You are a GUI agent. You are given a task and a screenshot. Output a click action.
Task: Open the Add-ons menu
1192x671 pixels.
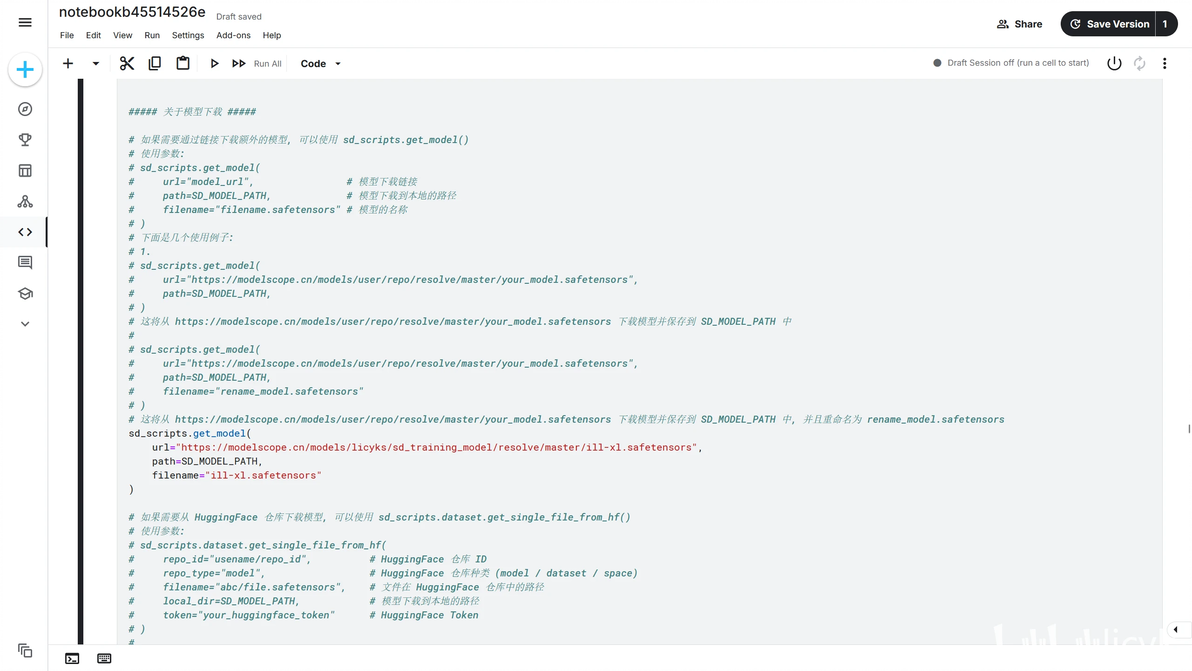pos(233,35)
